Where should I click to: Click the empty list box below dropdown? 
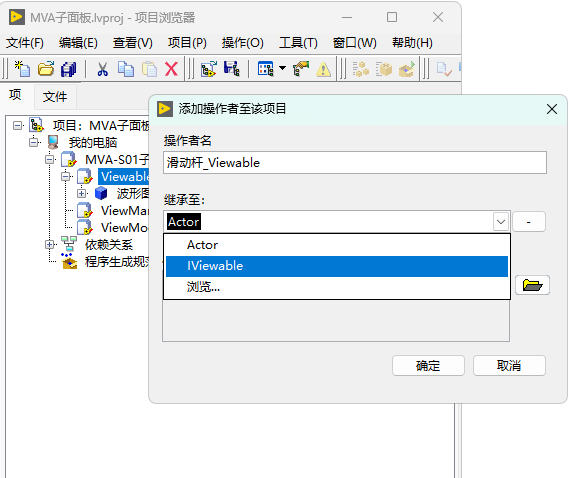336,320
